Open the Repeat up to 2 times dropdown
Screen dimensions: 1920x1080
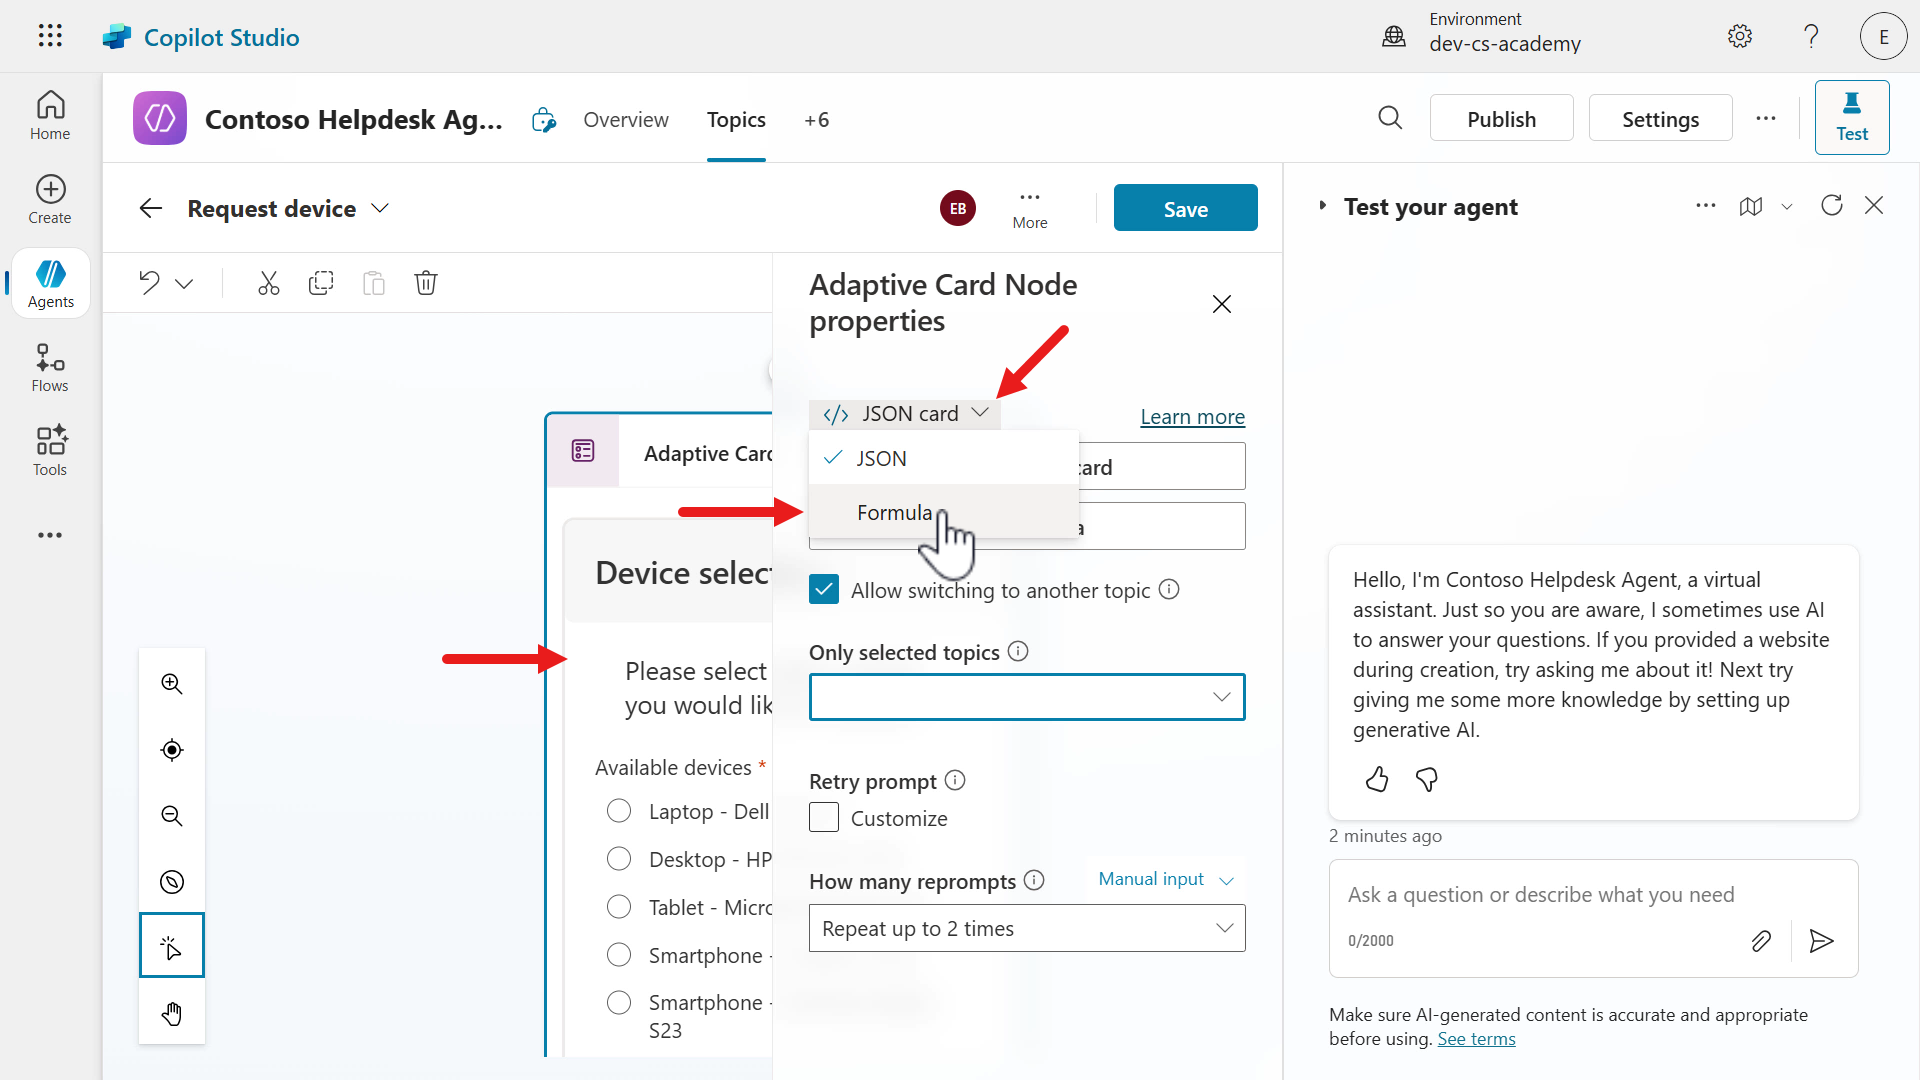tap(1027, 929)
